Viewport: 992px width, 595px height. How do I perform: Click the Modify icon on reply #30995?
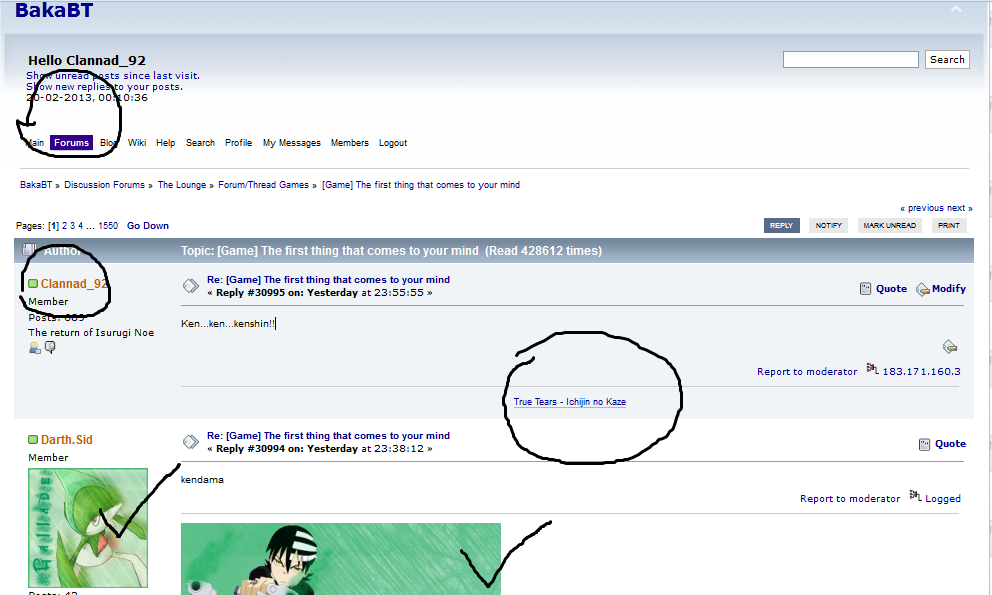922,289
